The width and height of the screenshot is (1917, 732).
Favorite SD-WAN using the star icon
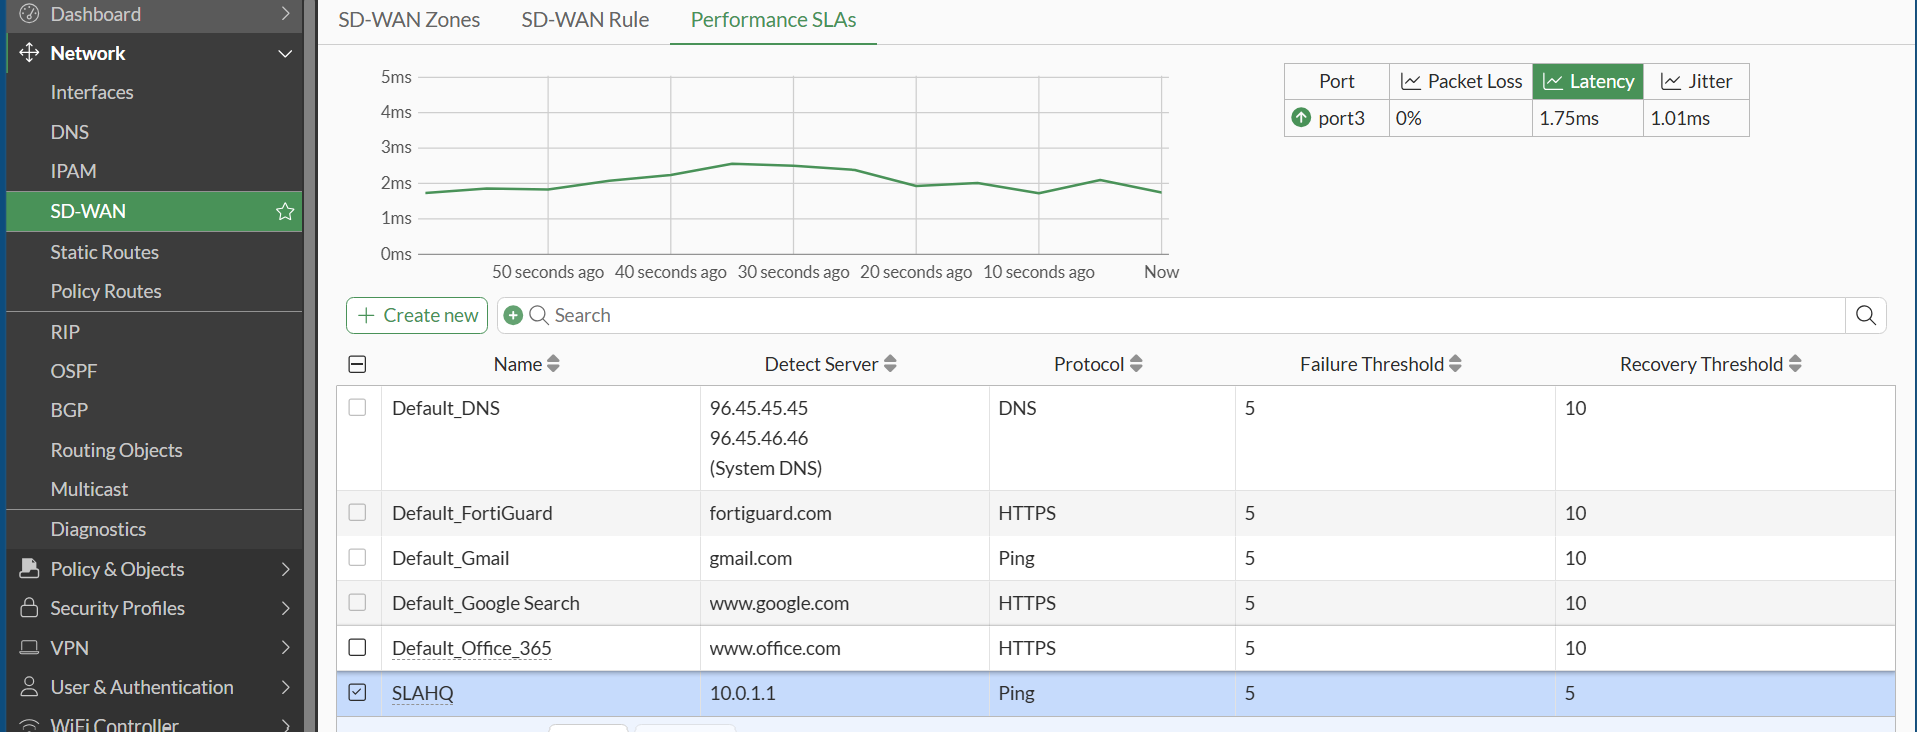point(285,211)
